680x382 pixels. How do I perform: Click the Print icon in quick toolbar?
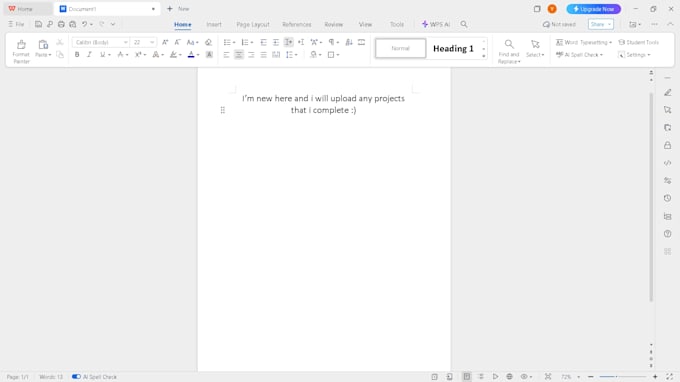pos(61,24)
